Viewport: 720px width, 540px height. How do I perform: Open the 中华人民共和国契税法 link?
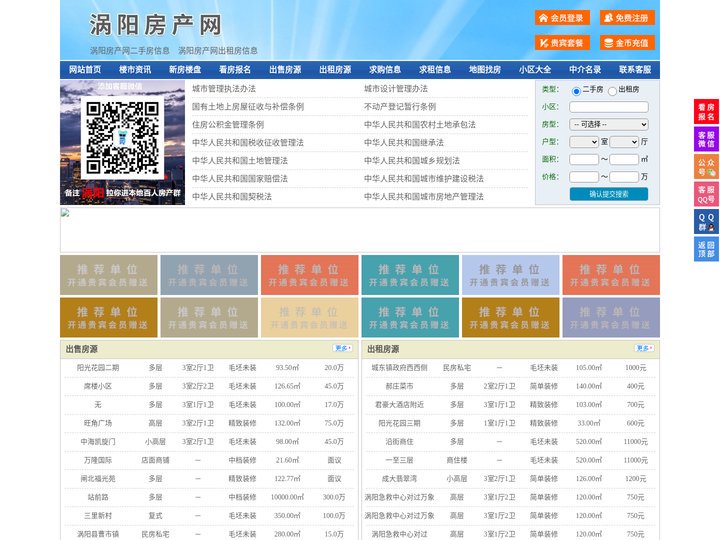click(232, 197)
